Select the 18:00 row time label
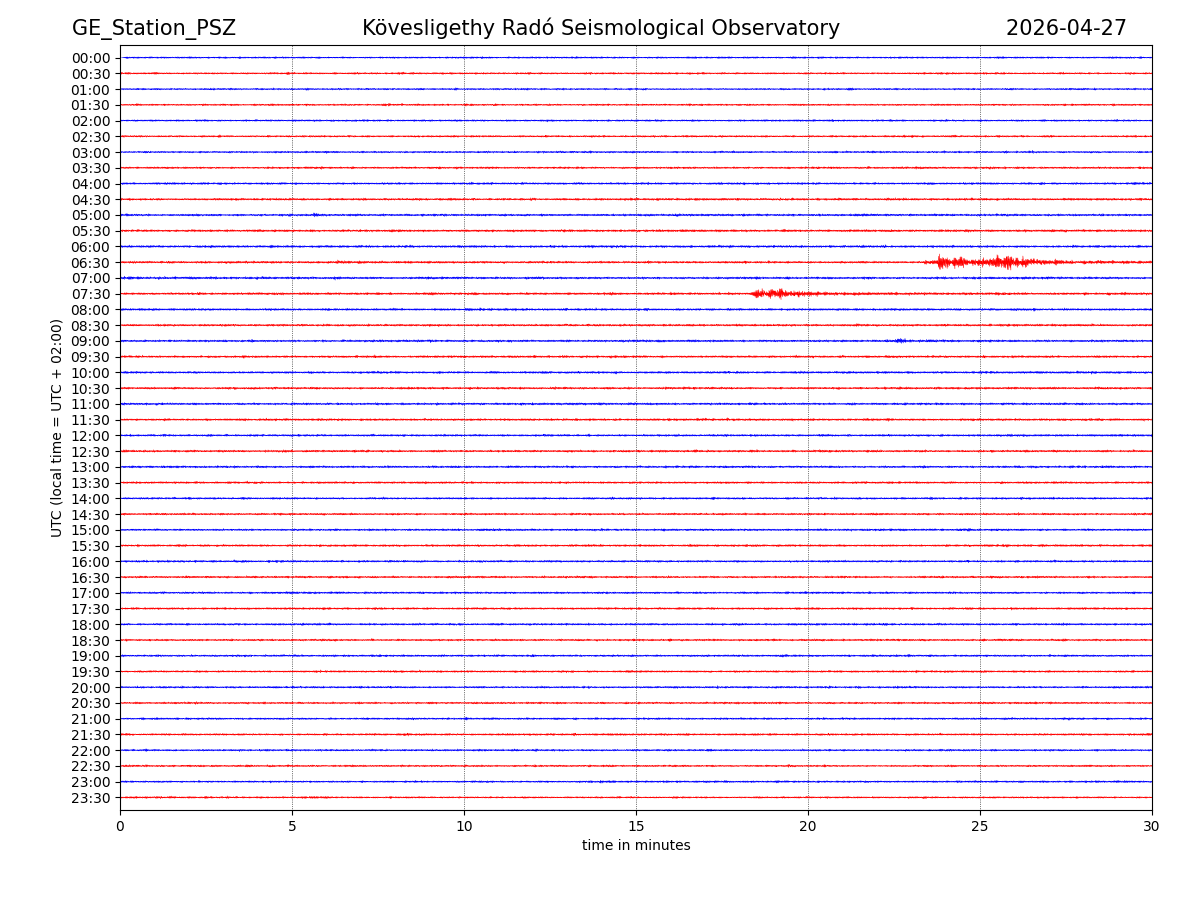Screen dimensions: 1200x900 (x=91, y=625)
